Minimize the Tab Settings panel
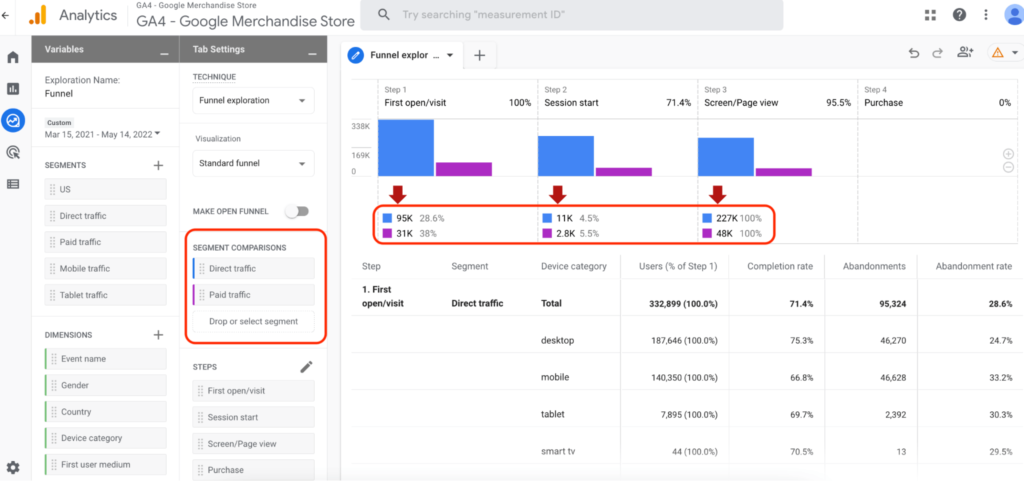 click(312, 54)
